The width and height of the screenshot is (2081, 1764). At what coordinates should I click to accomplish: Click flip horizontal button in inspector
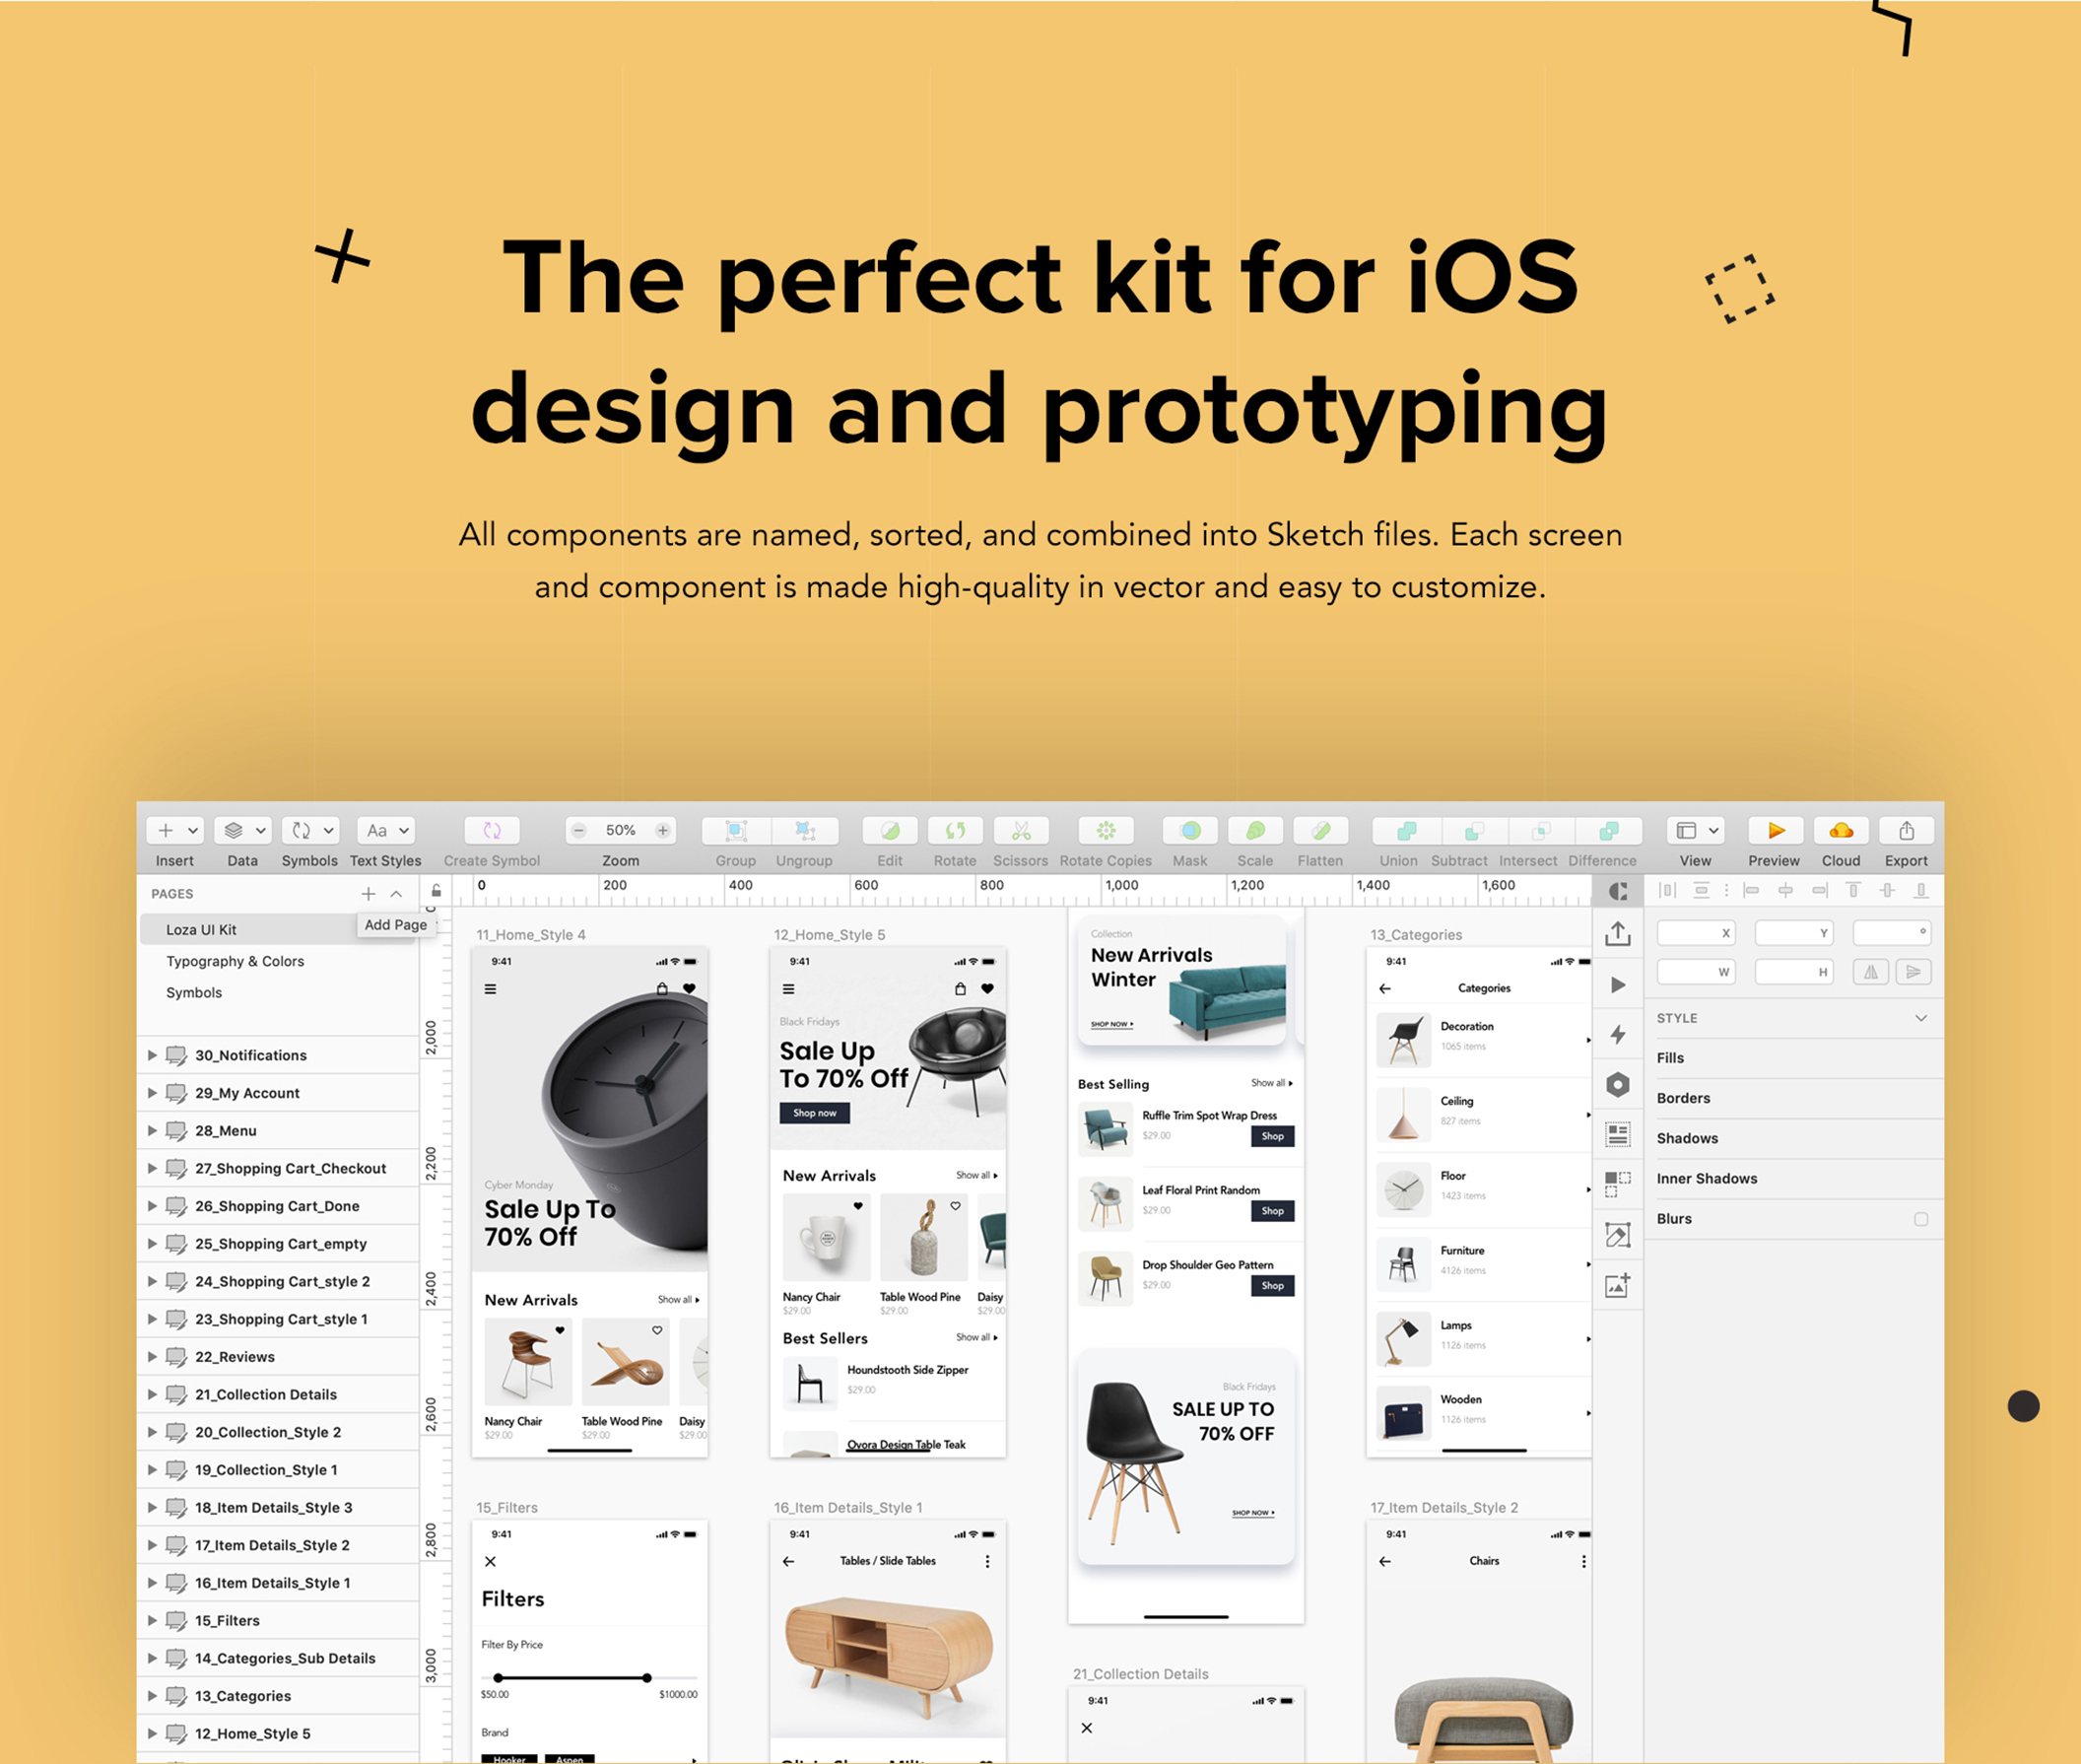click(x=1870, y=972)
